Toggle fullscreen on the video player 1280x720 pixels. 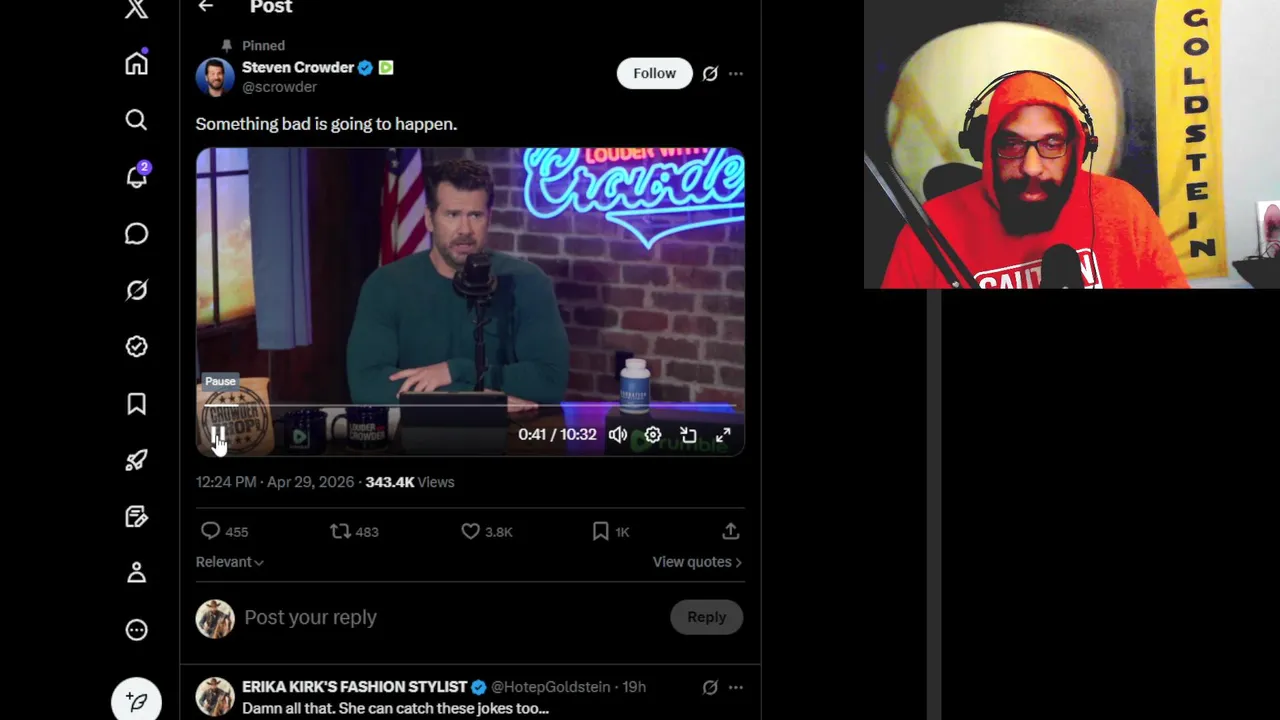pyautogui.click(x=723, y=435)
